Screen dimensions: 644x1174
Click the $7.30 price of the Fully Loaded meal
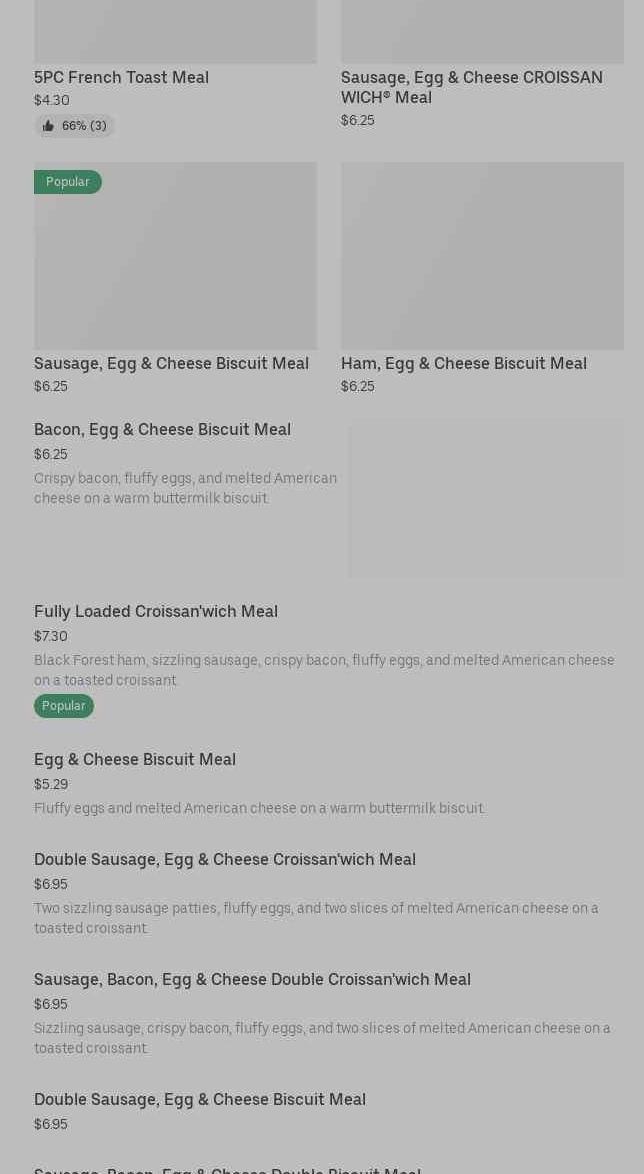pos(51,636)
